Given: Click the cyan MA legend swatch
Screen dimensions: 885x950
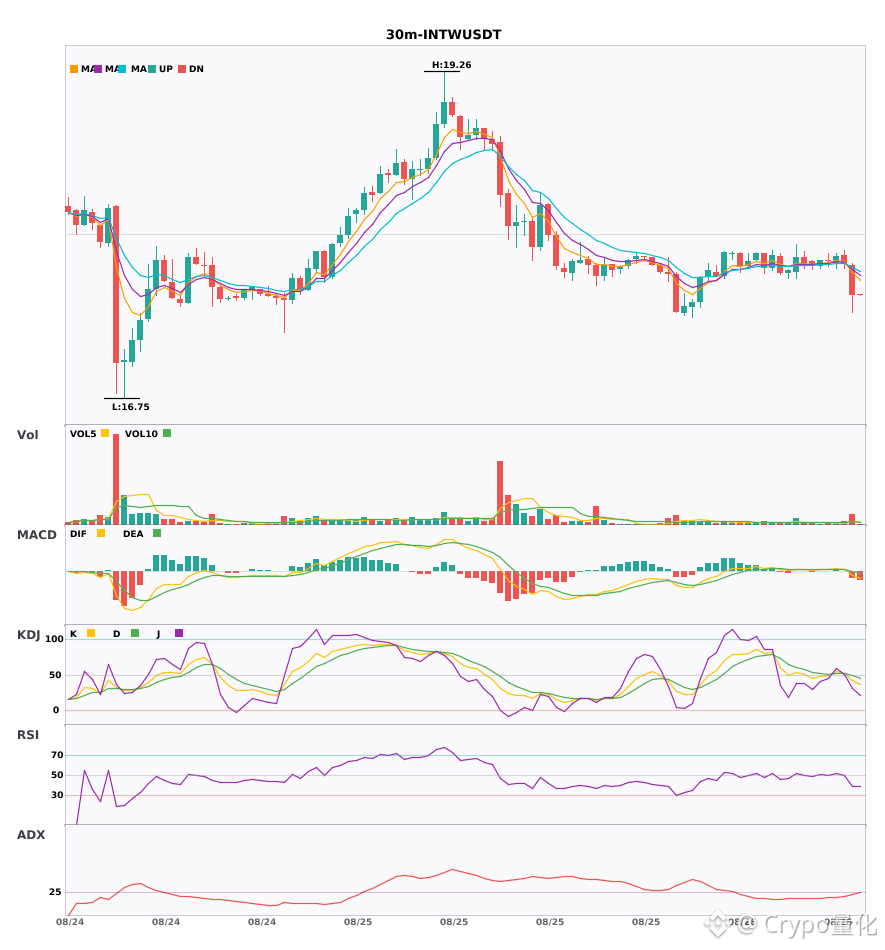Looking at the screenshot, I should tap(122, 69).
